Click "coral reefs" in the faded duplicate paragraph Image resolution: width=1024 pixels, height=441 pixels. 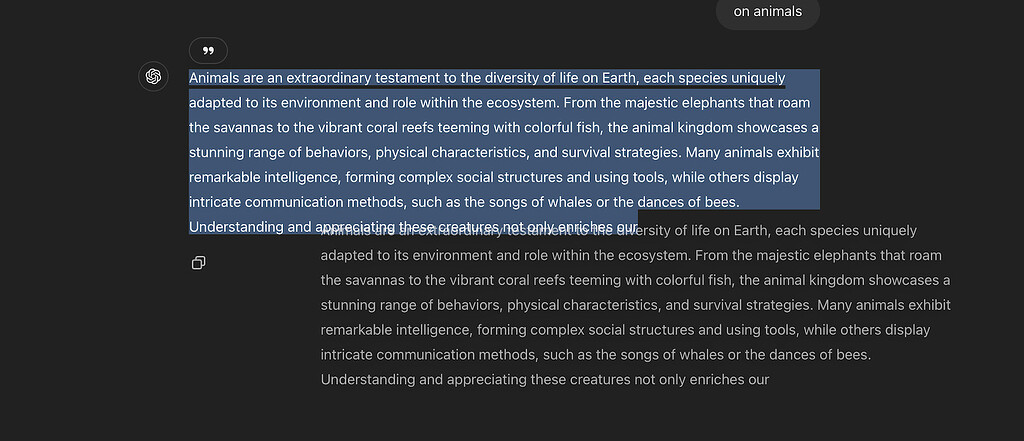click(x=531, y=280)
